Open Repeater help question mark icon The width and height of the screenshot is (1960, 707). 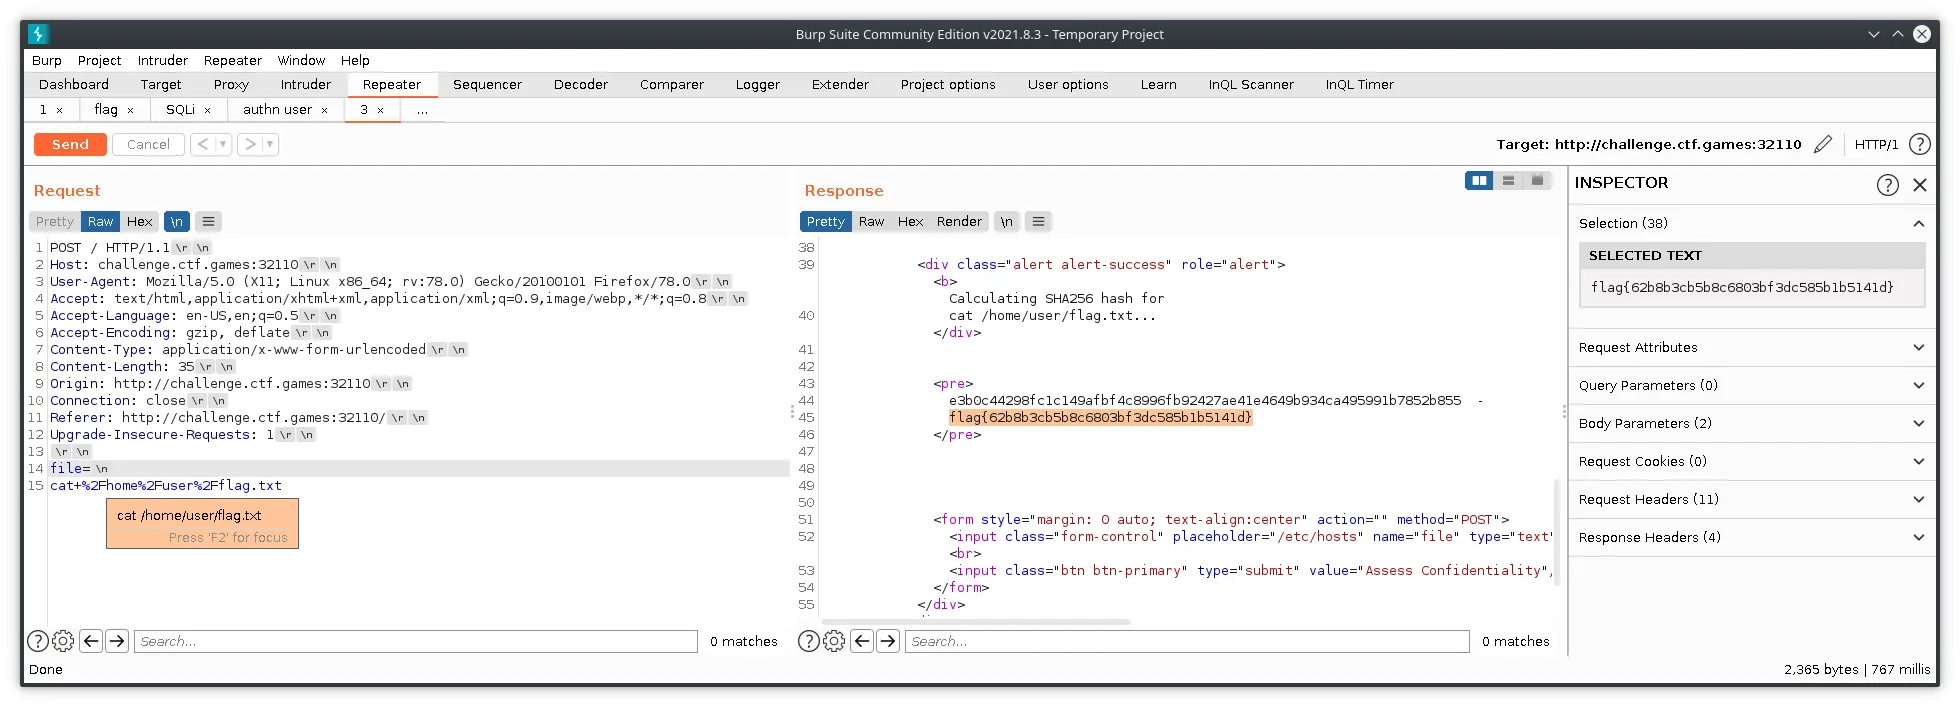tap(1919, 144)
